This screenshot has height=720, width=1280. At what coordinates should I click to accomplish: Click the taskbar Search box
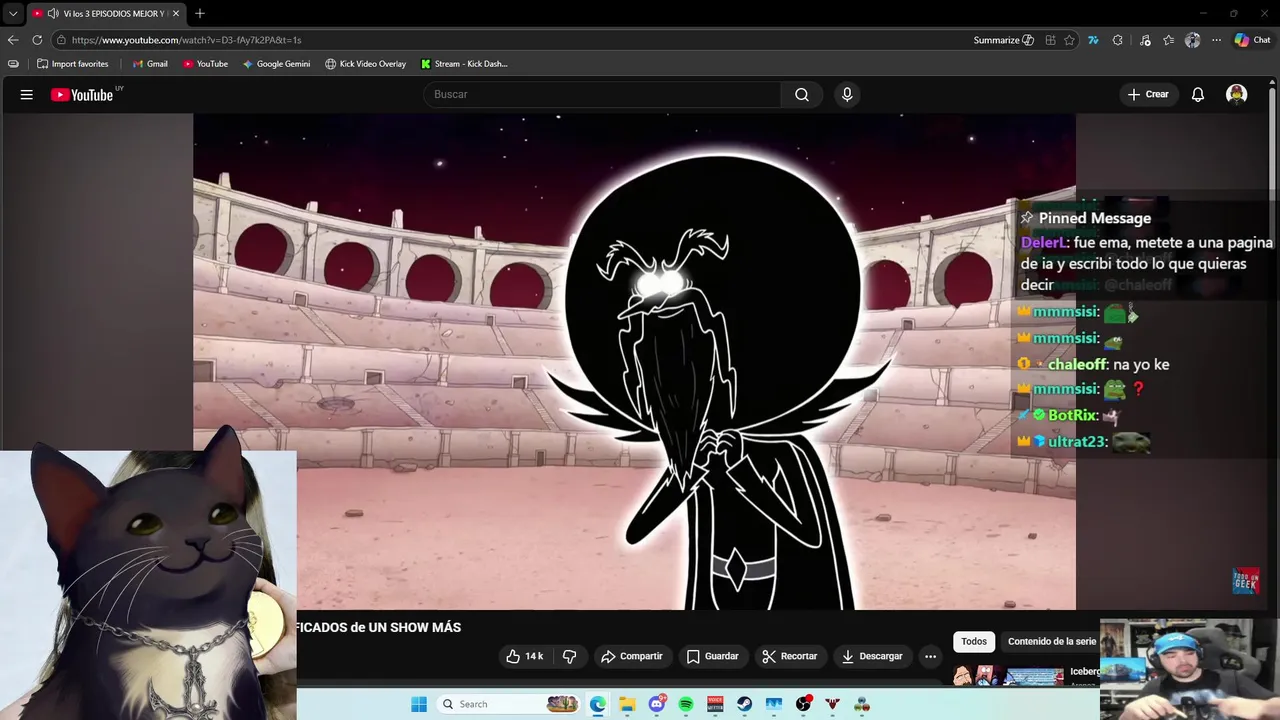(x=509, y=704)
